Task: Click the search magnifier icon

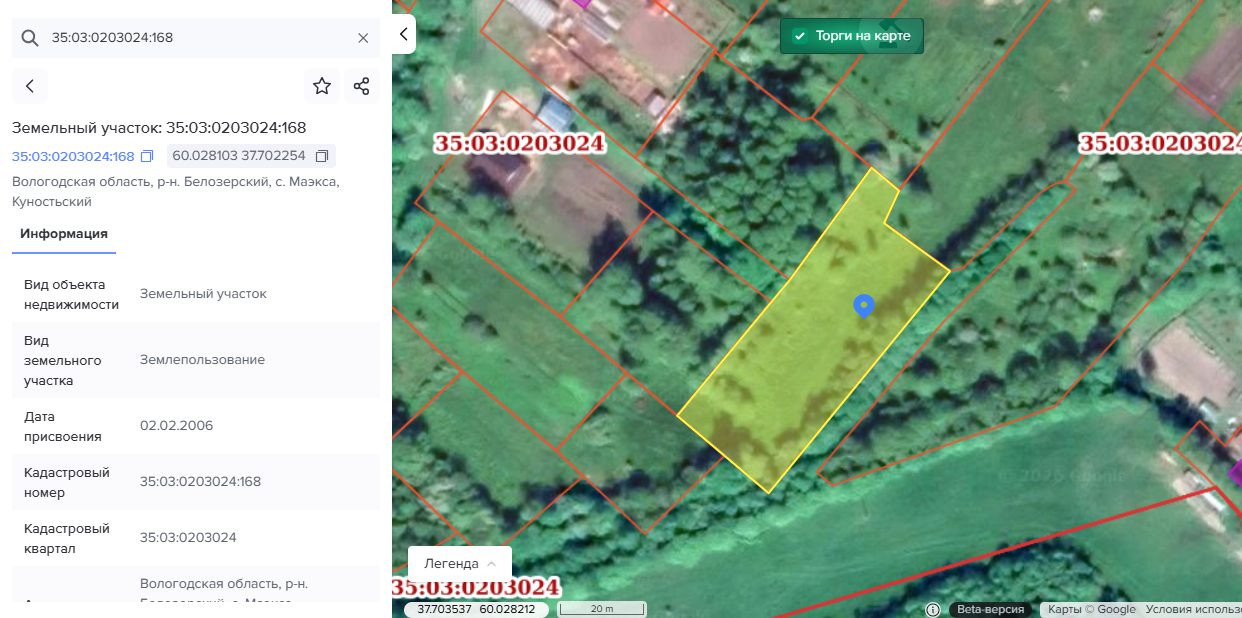Action: (x=30, y=38)
